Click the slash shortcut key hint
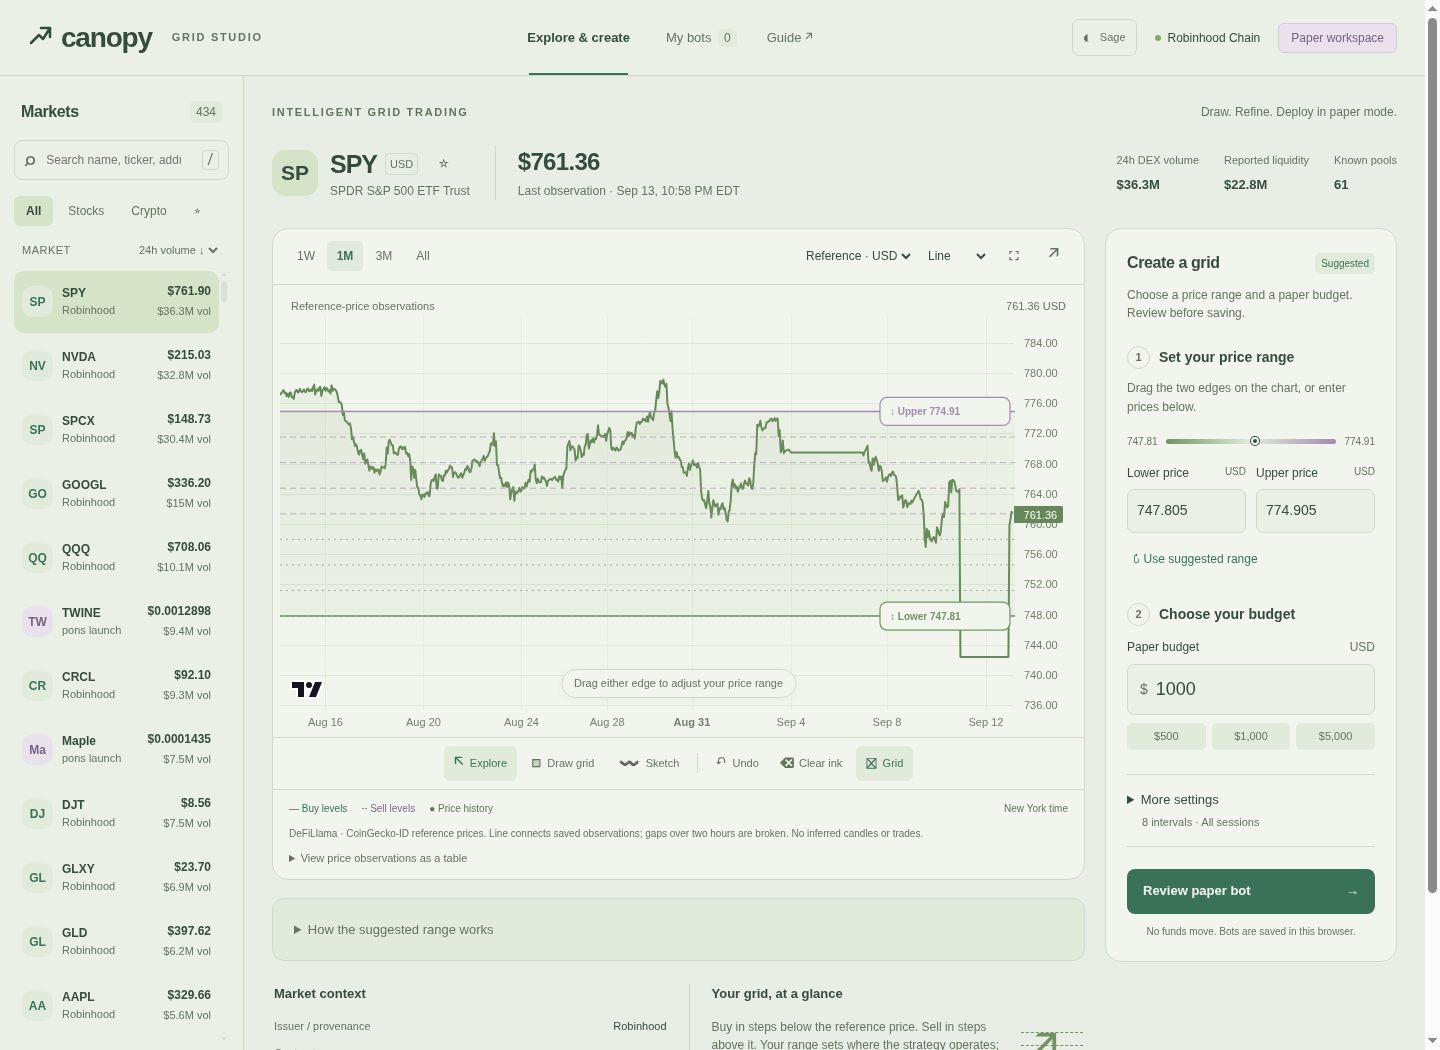Image resolution: width=1440 pixels, height=1050 pixels. tap(210, 160)
